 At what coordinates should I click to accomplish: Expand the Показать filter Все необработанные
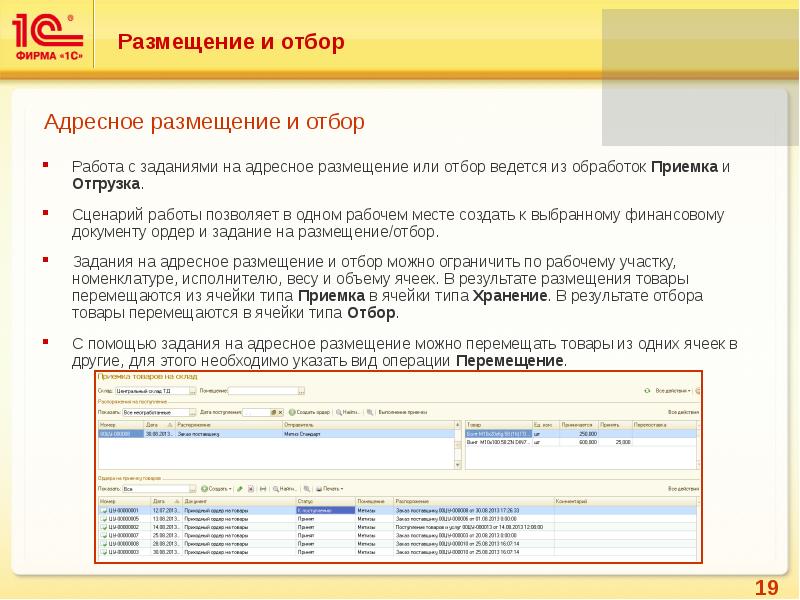(x=191, y=411)
